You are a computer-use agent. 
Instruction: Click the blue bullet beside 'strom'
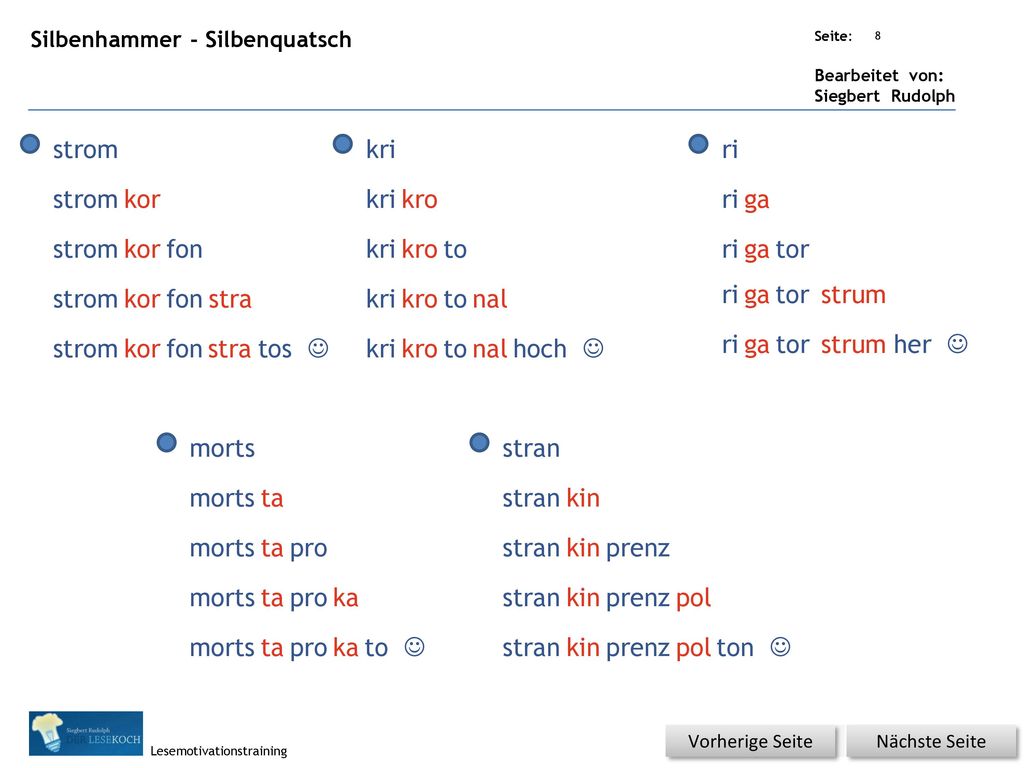(30, 144)
